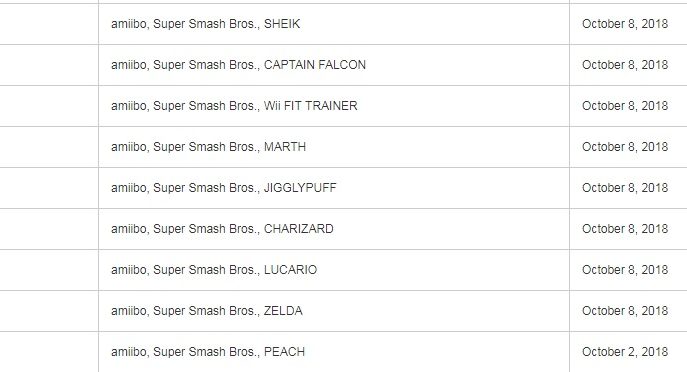Click the date in JIGGLYPUFF row
Image resolution: width=687 pixels, height=372 pixels.
[x=625, y=188]
